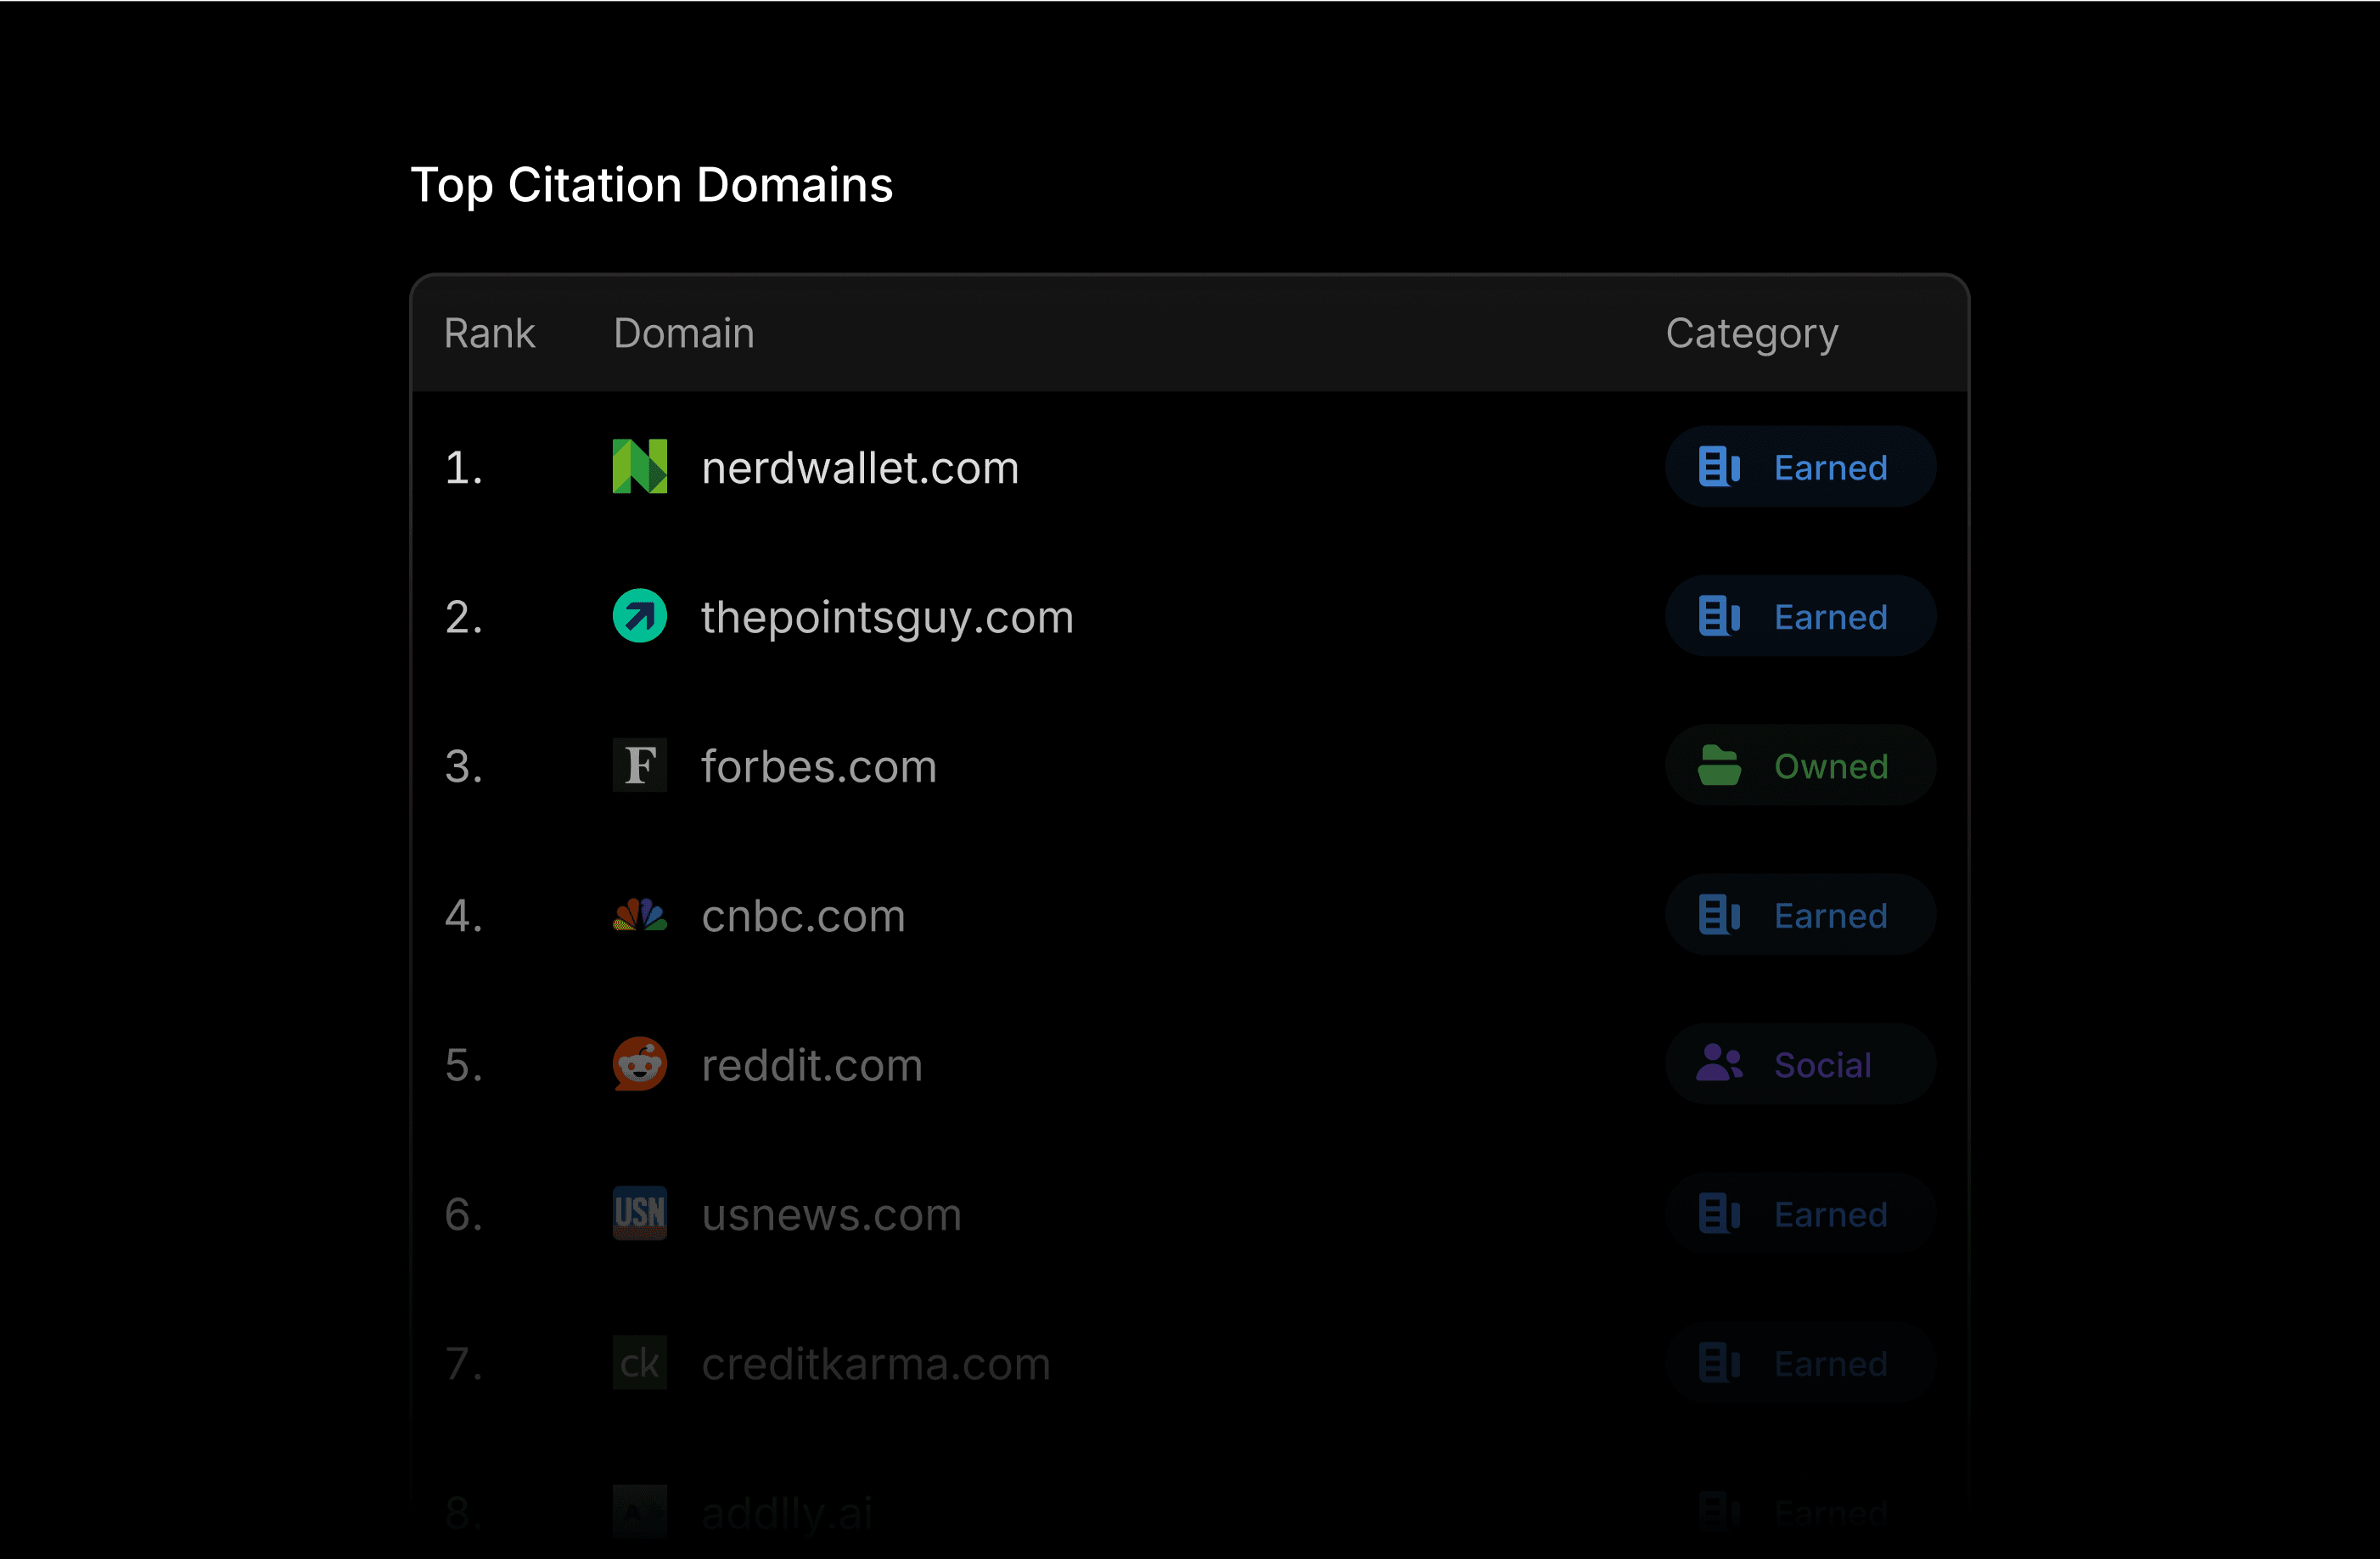Toggle the Social badge for reddit.com

coord(1800,1064)
